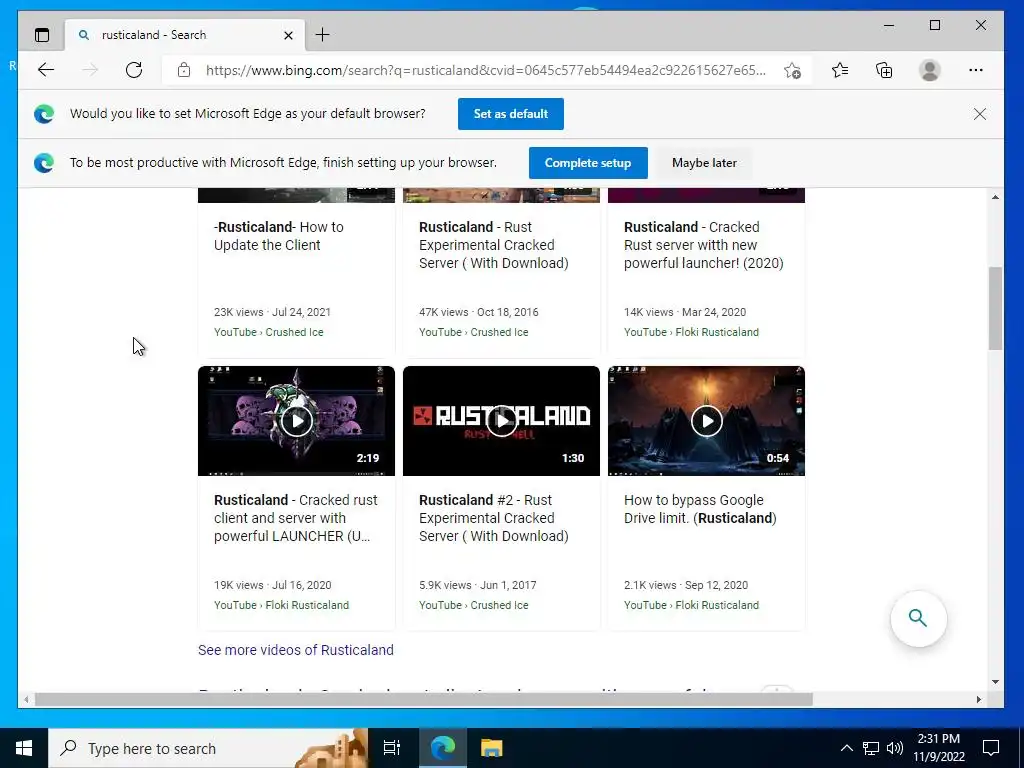Click 14K views · Mar 24, 2020 text

point(685,312)
